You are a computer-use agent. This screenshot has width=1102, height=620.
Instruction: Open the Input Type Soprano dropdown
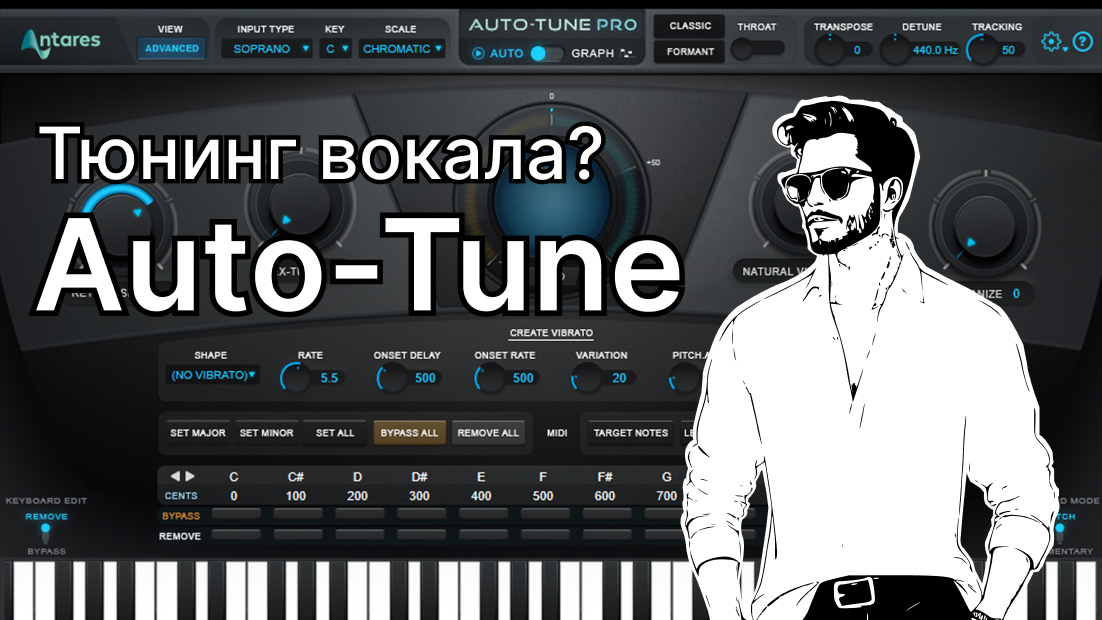[267, 49]
